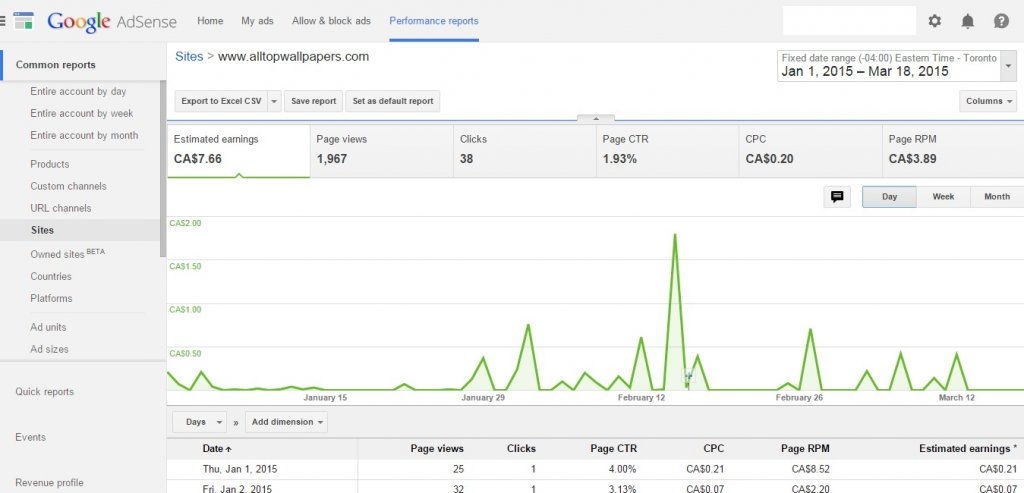Image resolution: width=1024 pixels, height=493 pixels.
Task: Switch chart view to Week
Action: coord(943,197)
